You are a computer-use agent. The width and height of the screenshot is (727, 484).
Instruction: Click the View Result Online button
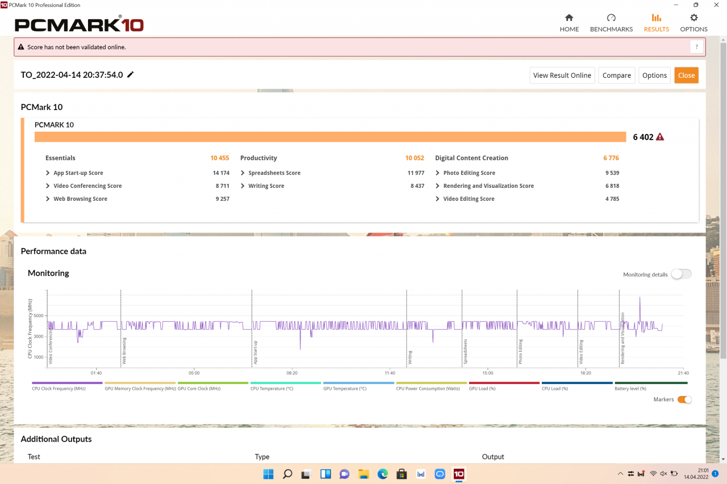(x=562, y=75)
